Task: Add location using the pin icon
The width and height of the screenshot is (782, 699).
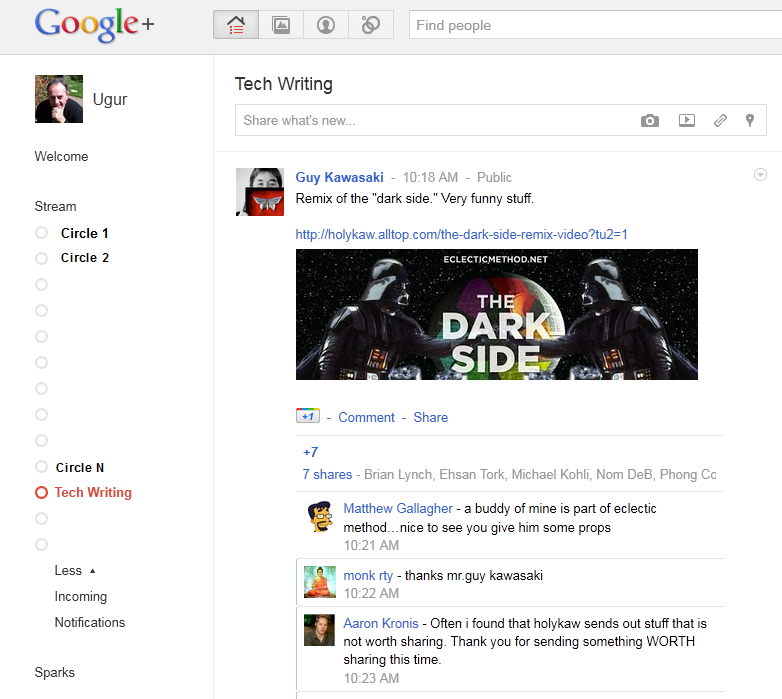Action: [x=750, y=120]
